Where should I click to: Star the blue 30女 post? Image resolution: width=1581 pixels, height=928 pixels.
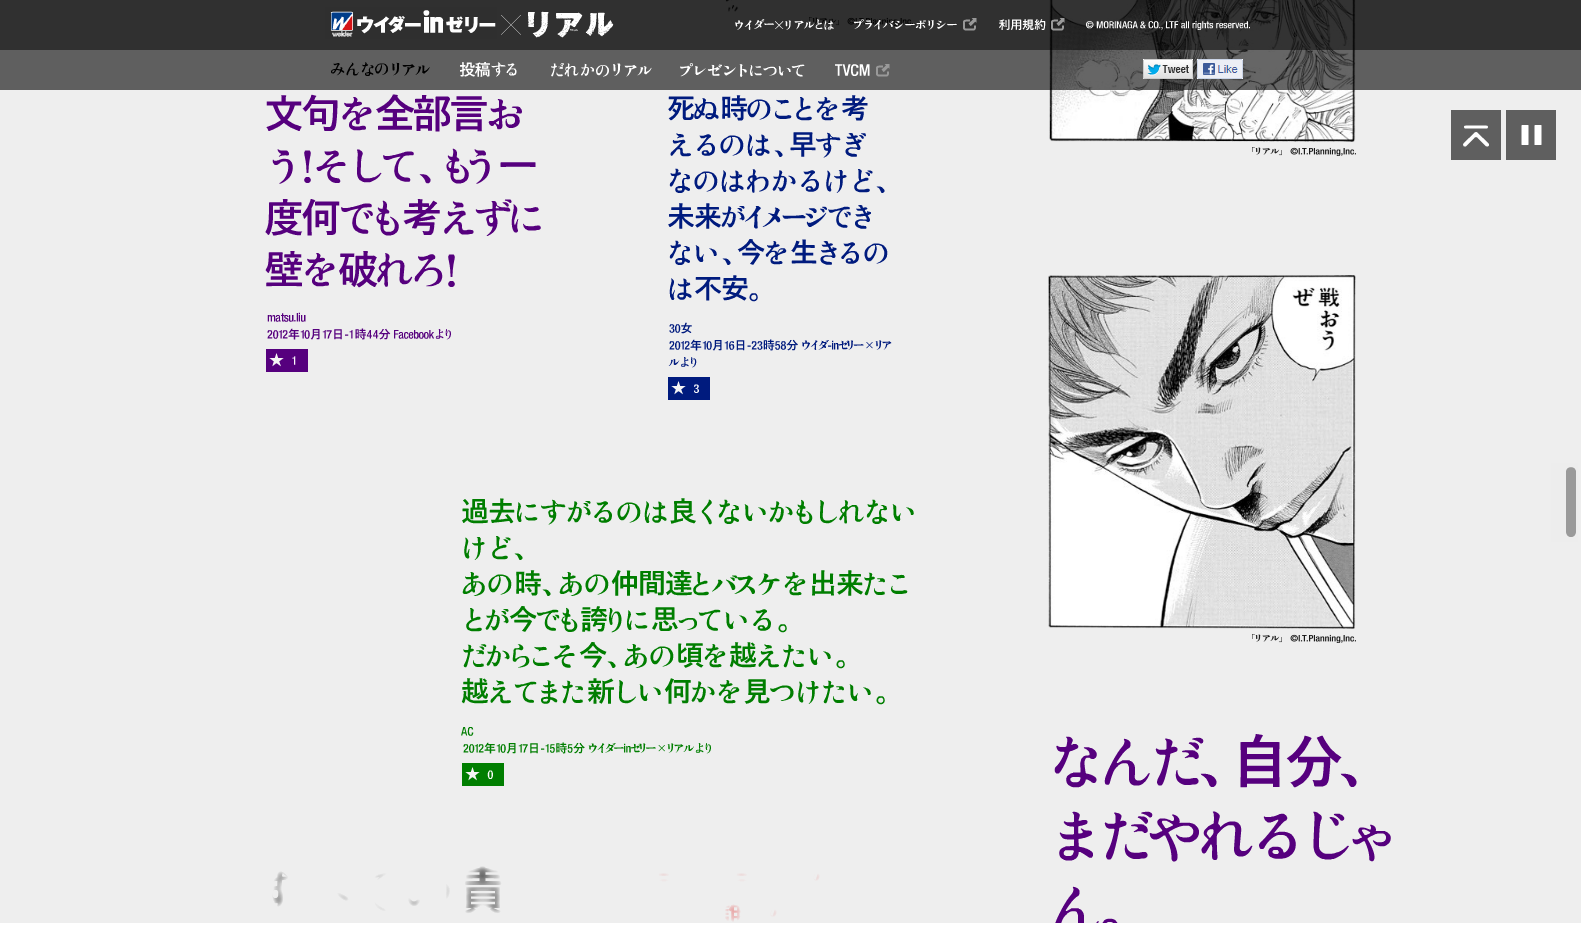point(688,388)
